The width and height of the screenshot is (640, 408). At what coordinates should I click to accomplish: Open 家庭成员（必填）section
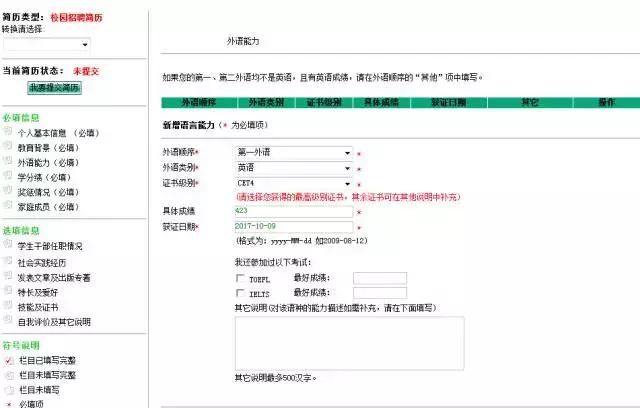pyautogui.click(x=48, y=207)
